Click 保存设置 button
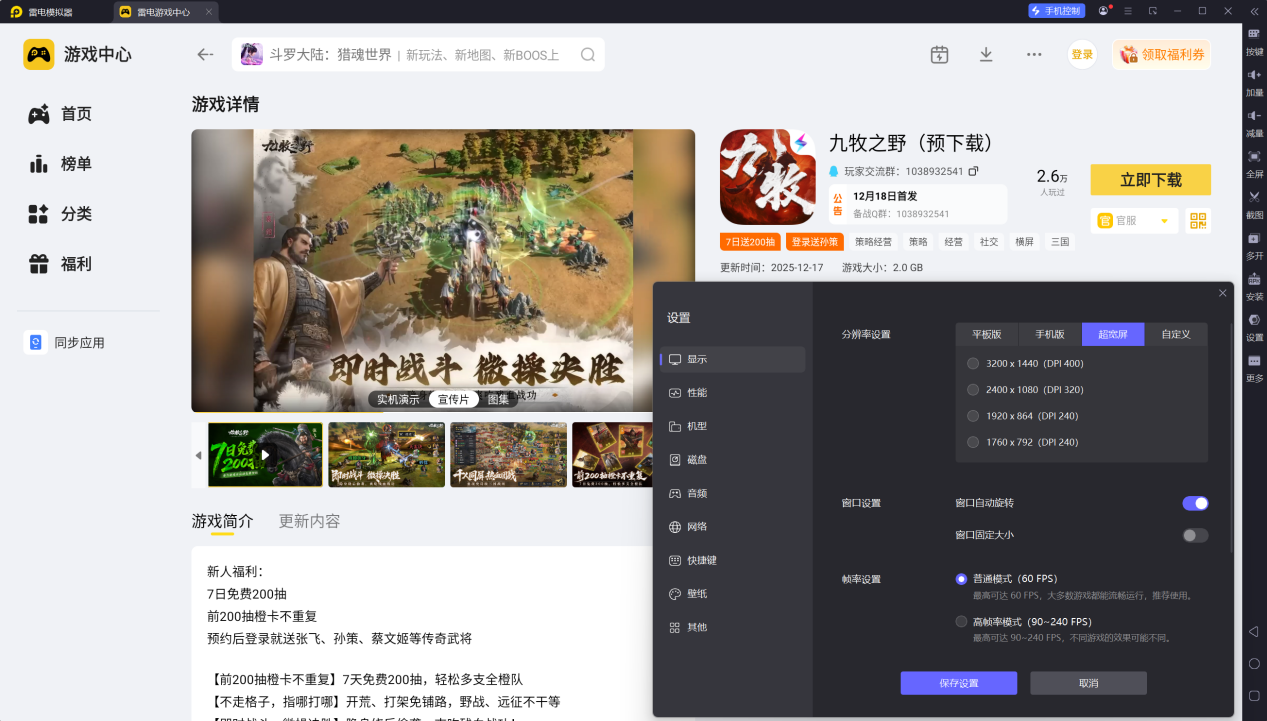This screenshot has height=721, width=1267. pos(959,683)
